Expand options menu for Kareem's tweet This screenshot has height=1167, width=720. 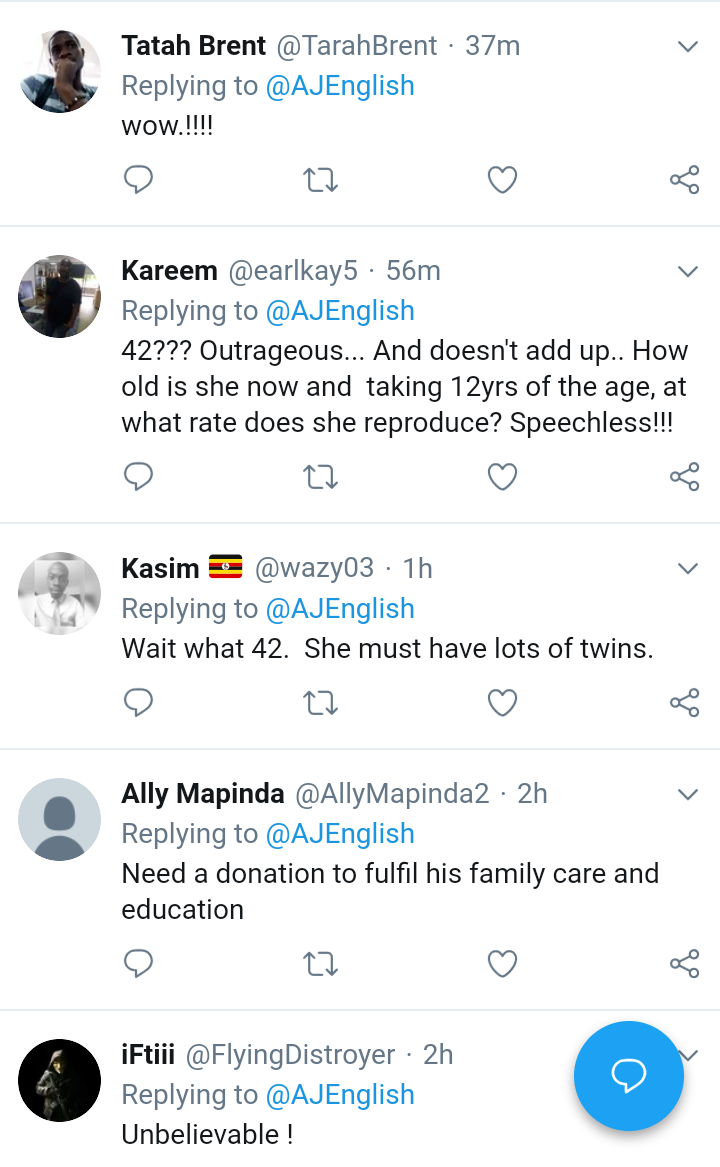tap(687, 271)
